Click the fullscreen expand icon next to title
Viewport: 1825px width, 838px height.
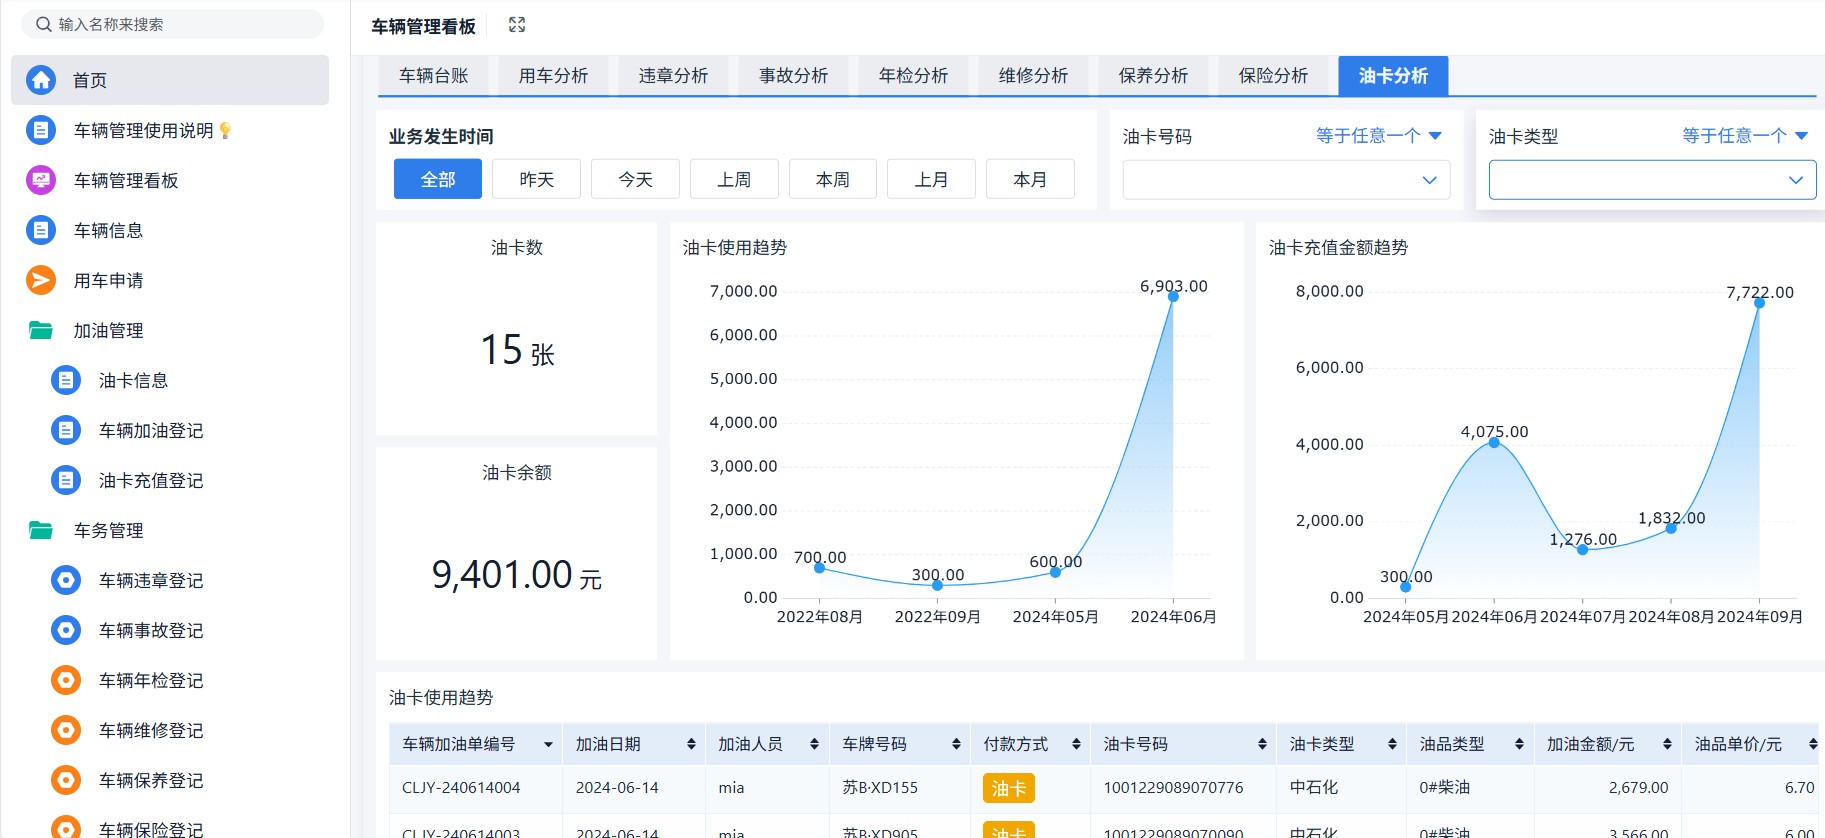point(517,25)
